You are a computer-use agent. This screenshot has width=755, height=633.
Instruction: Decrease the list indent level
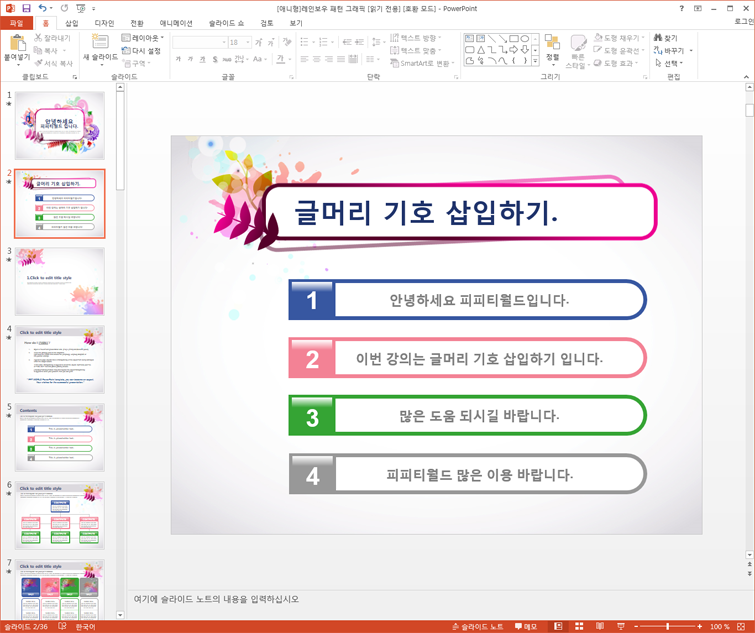click(347, 42)
